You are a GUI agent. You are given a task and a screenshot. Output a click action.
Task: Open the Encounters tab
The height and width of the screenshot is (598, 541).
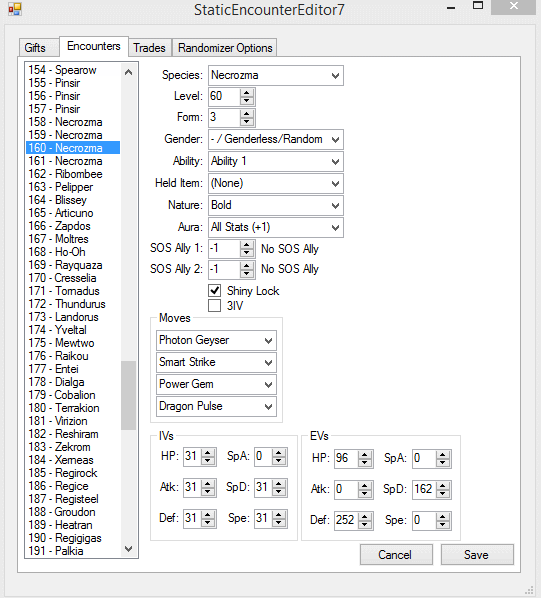coord(94,46)
